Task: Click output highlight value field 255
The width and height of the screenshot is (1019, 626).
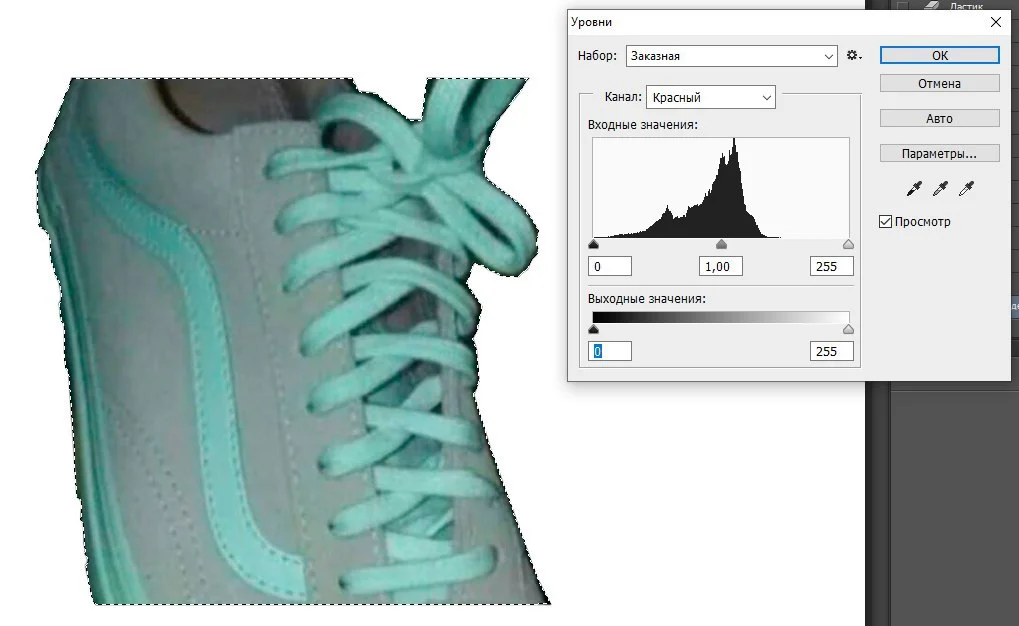Action: [x=832, y=352]
